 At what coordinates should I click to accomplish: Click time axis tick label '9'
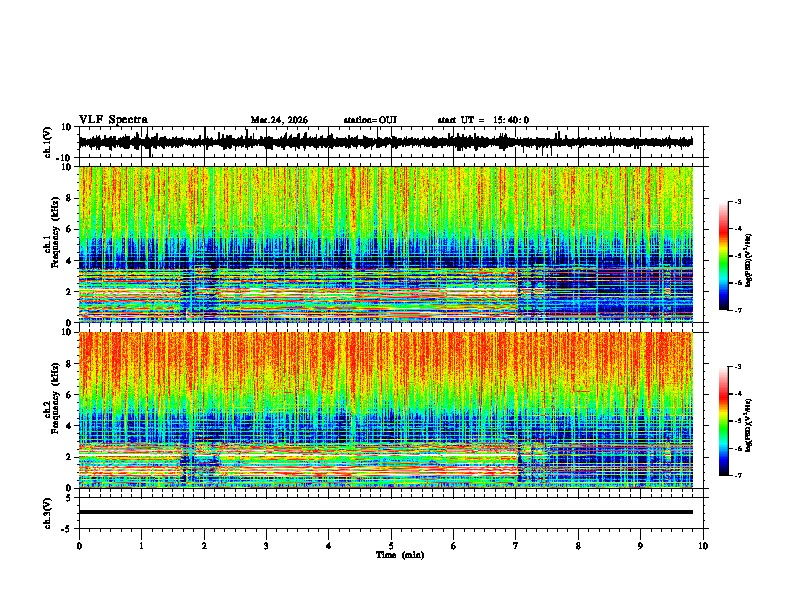[640, 546]
